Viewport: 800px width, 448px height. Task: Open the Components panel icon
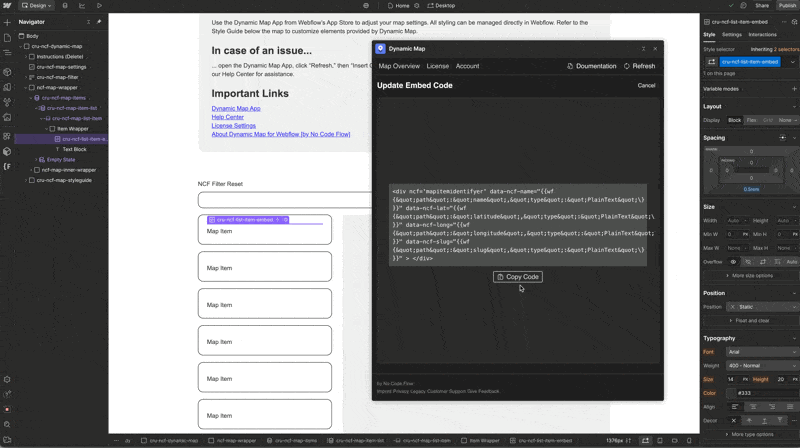point(7,72)
